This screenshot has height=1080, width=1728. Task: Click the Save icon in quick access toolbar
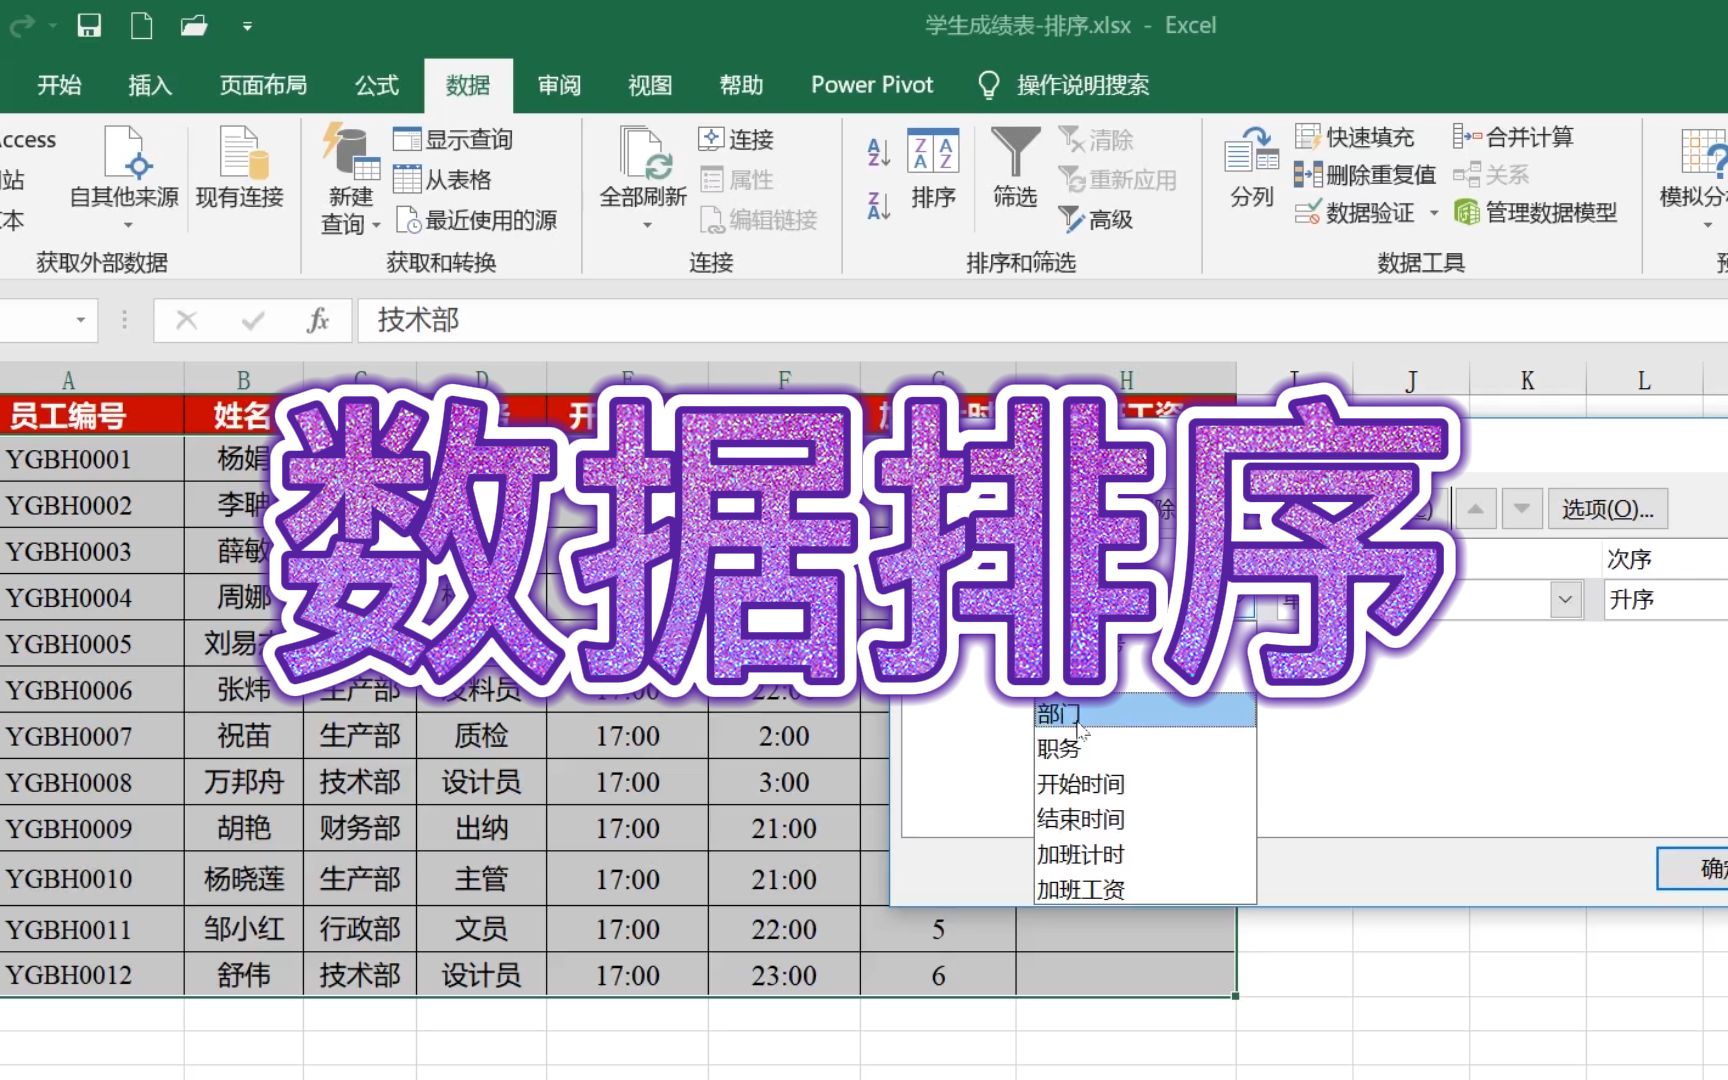(x=89, y=25)
